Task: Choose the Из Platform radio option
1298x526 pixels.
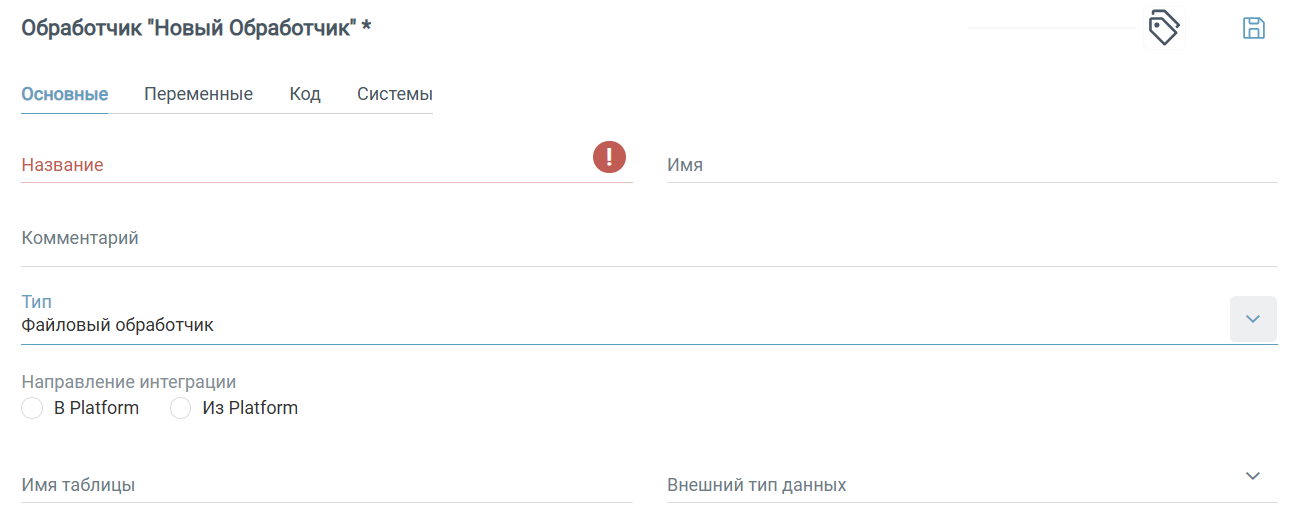Action: click(180, 408)
